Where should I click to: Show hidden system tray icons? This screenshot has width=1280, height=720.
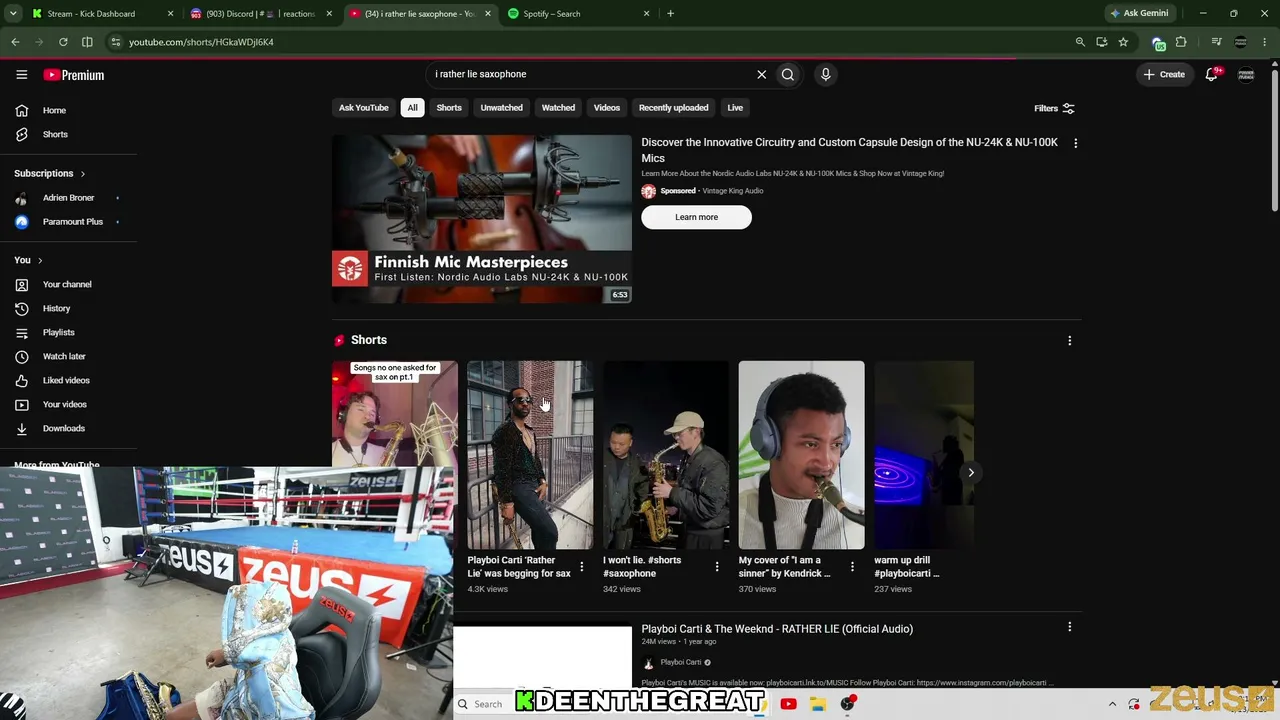point(1112,704)
